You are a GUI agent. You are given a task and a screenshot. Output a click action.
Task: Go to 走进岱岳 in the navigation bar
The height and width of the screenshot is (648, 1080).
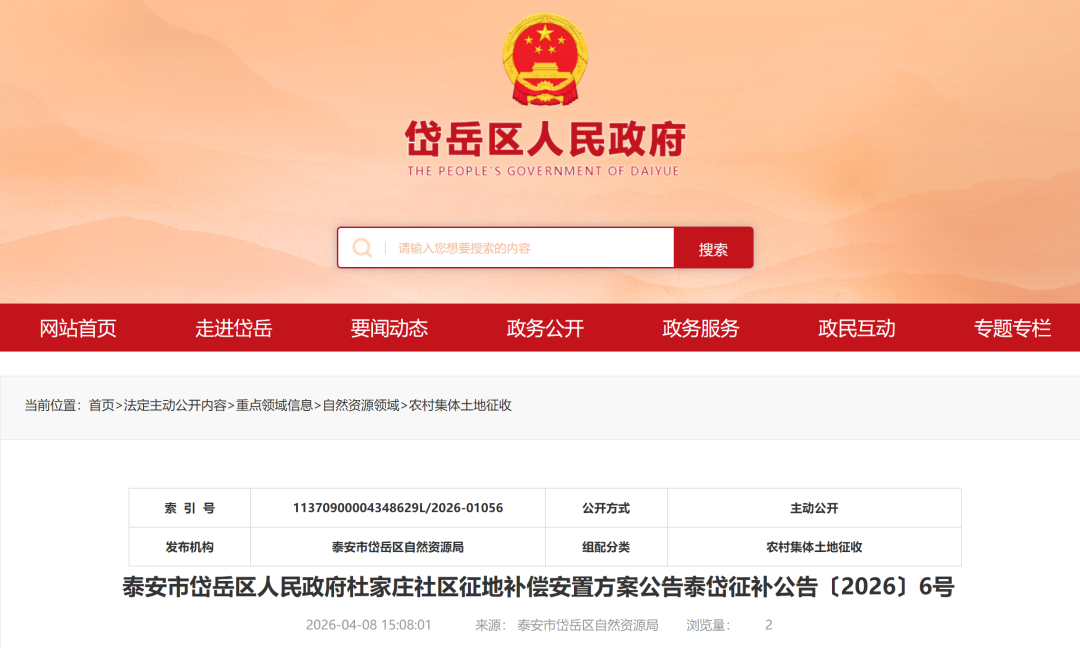pyautogui.click(x=233, y=328)
